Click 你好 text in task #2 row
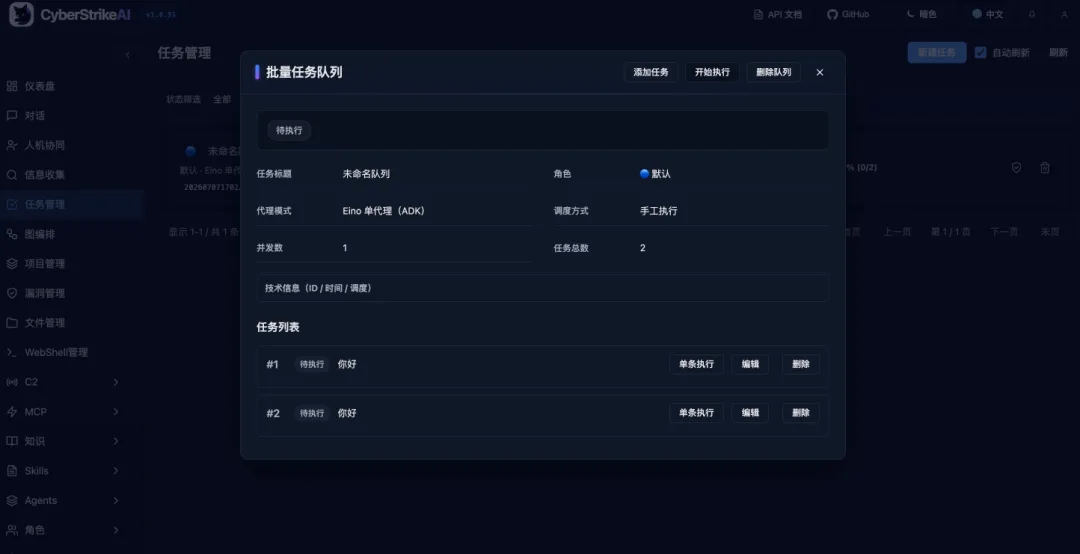1080x554 pixels. coord(347,413)
